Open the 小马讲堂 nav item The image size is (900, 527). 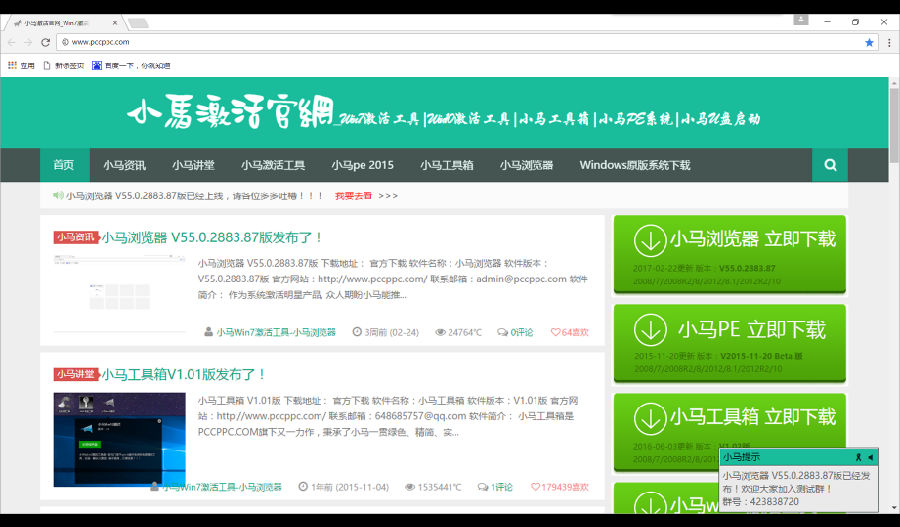[x=193, y=165]
